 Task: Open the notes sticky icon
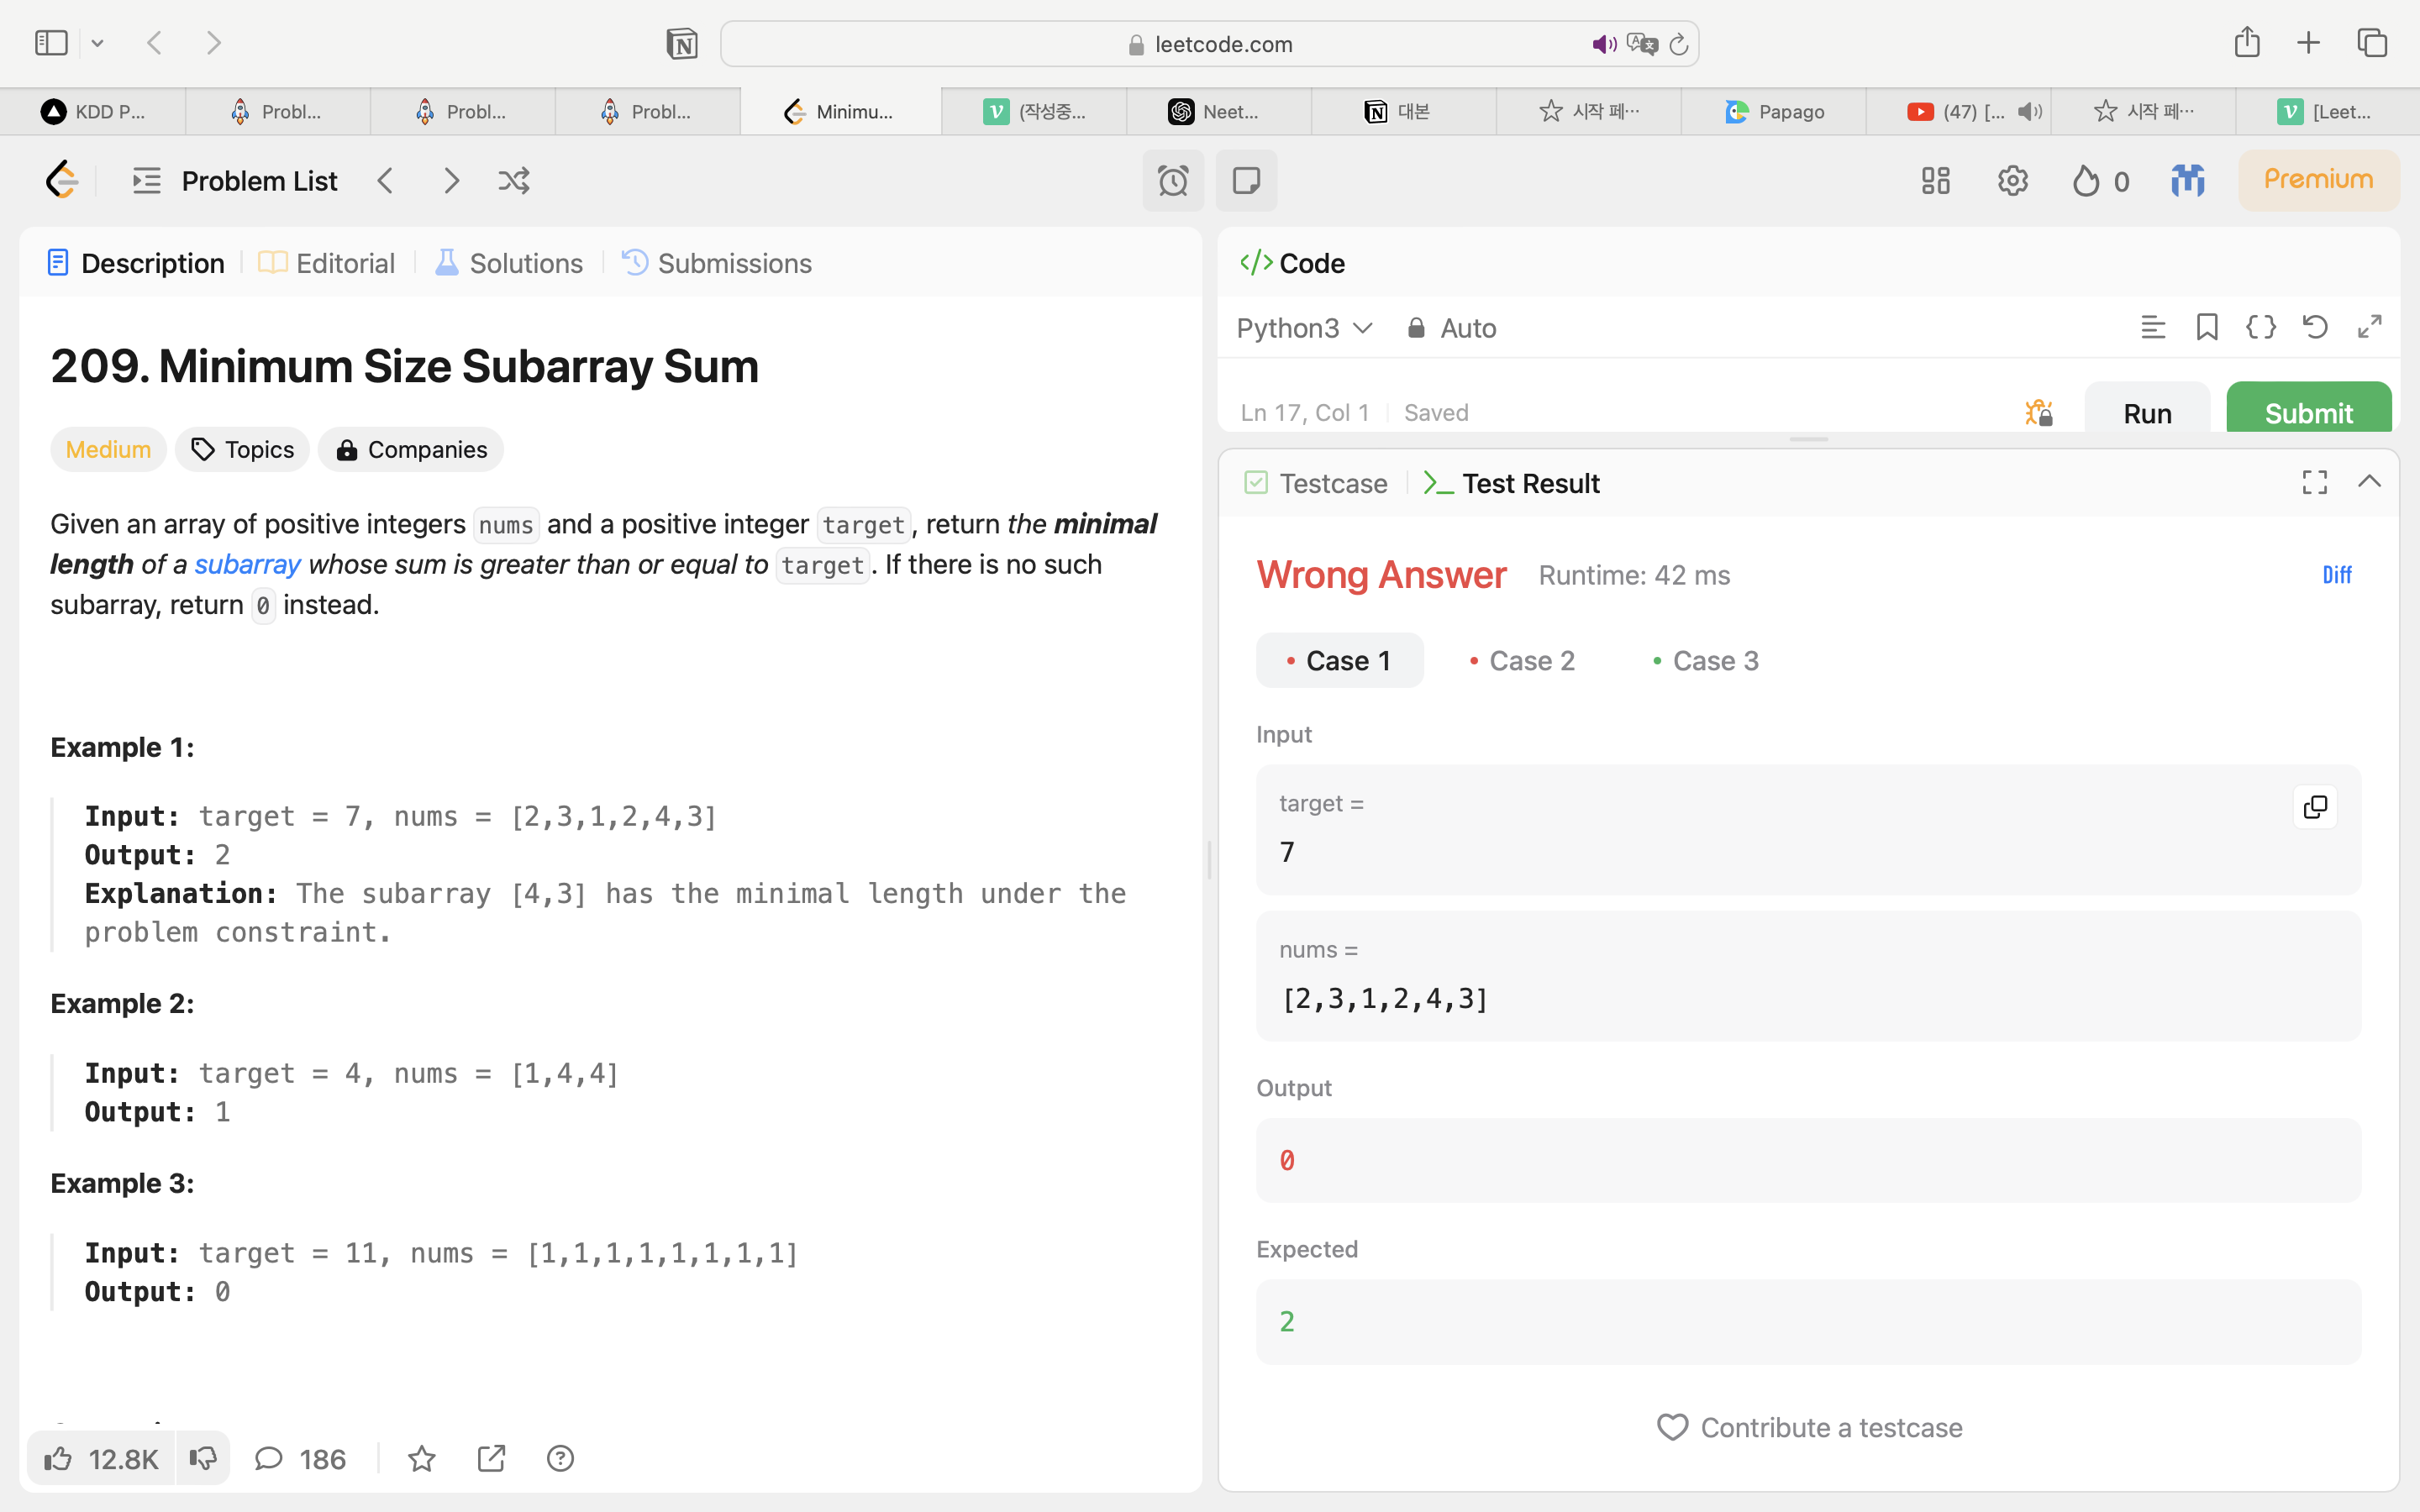click(1246, 181)
